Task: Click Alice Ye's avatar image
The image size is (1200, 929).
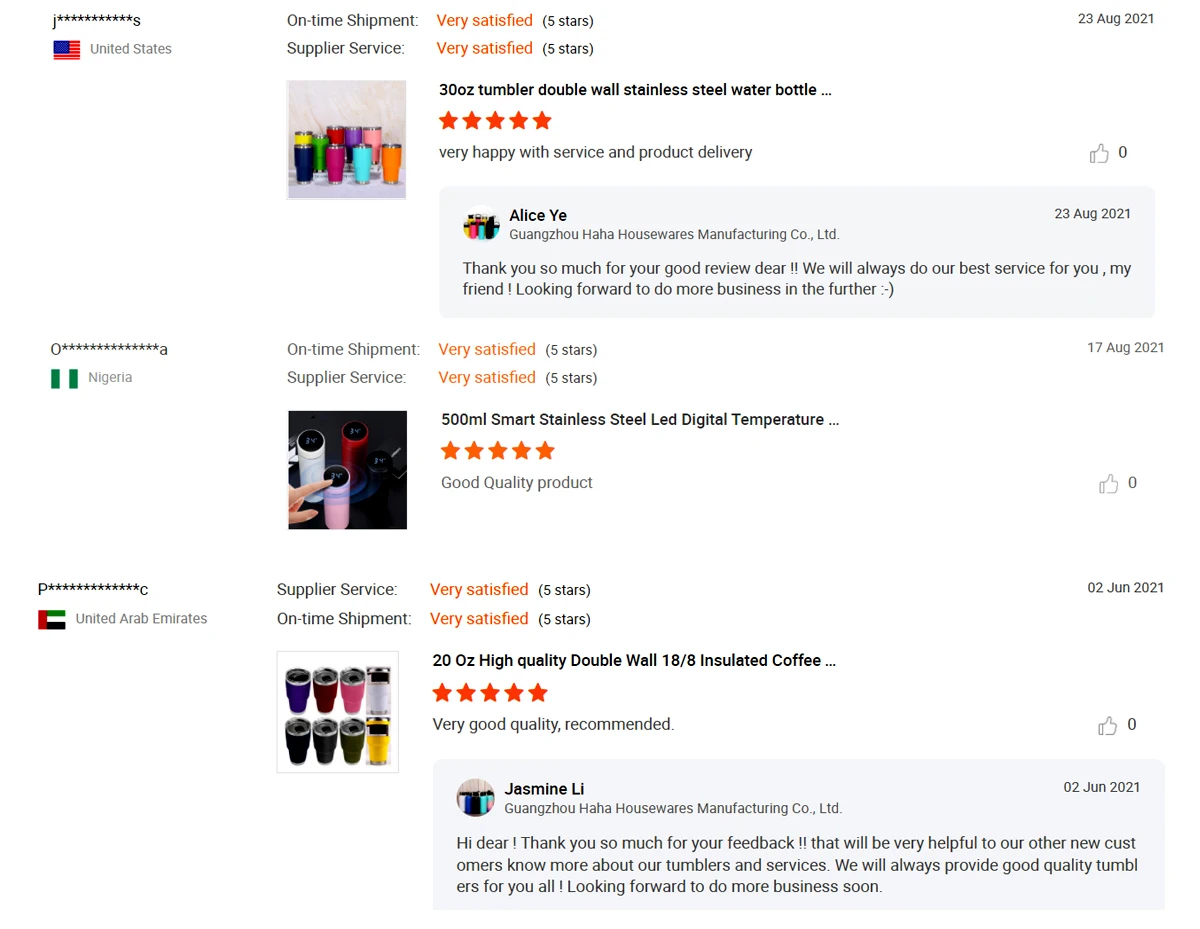Action: [x=481, y=224]
